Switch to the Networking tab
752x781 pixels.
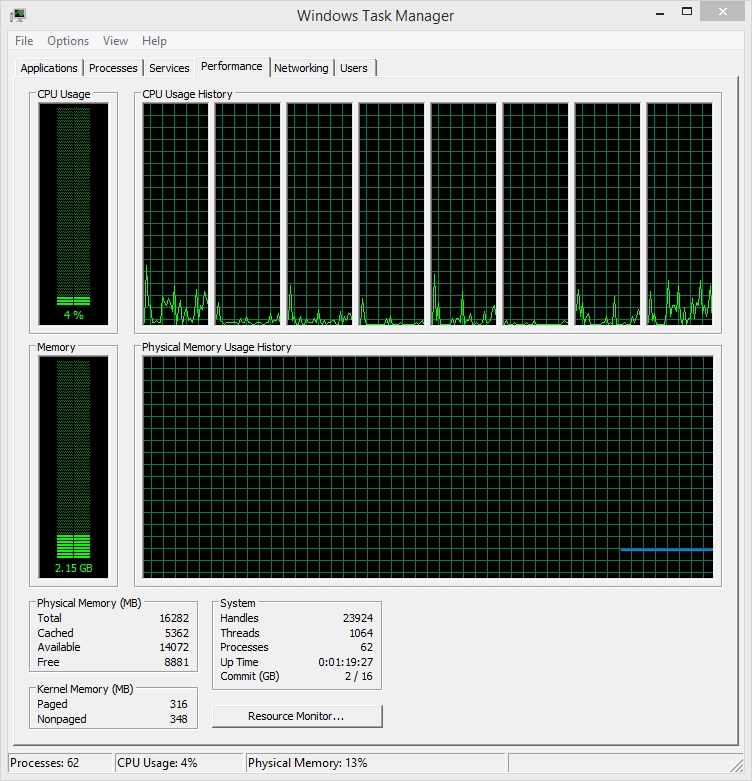point(301,68)
